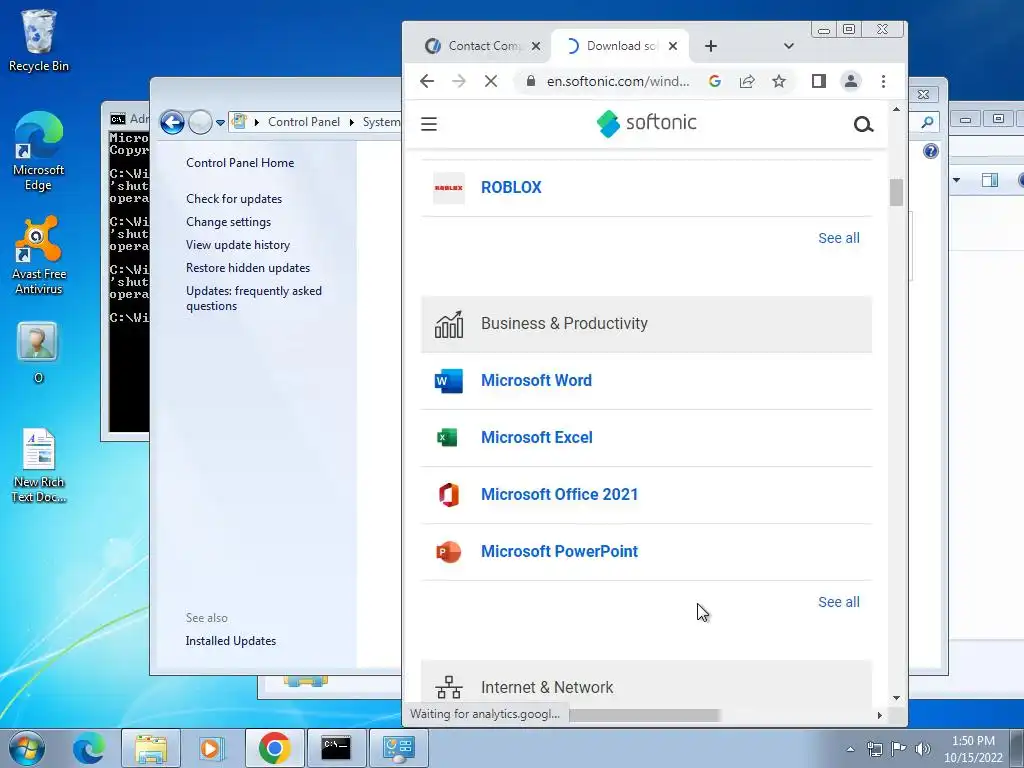
Task: Click the site lock icon
Action: [x=531, y=81]
